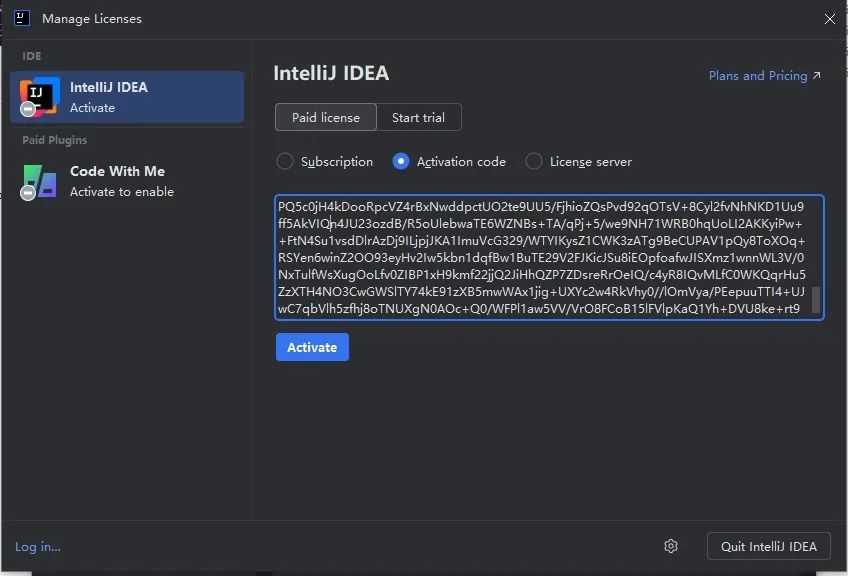Select the License server radio button

point(534,161)
